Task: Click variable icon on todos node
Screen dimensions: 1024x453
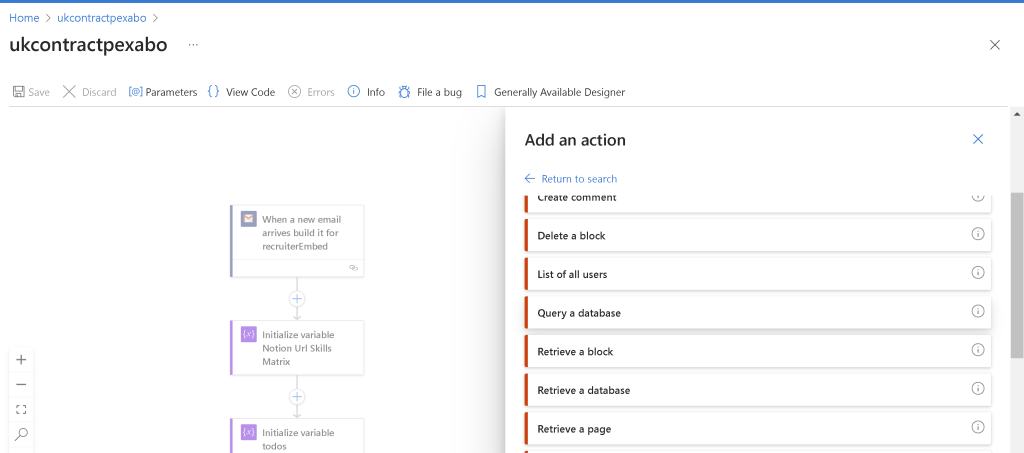Action: click(248, 432)
